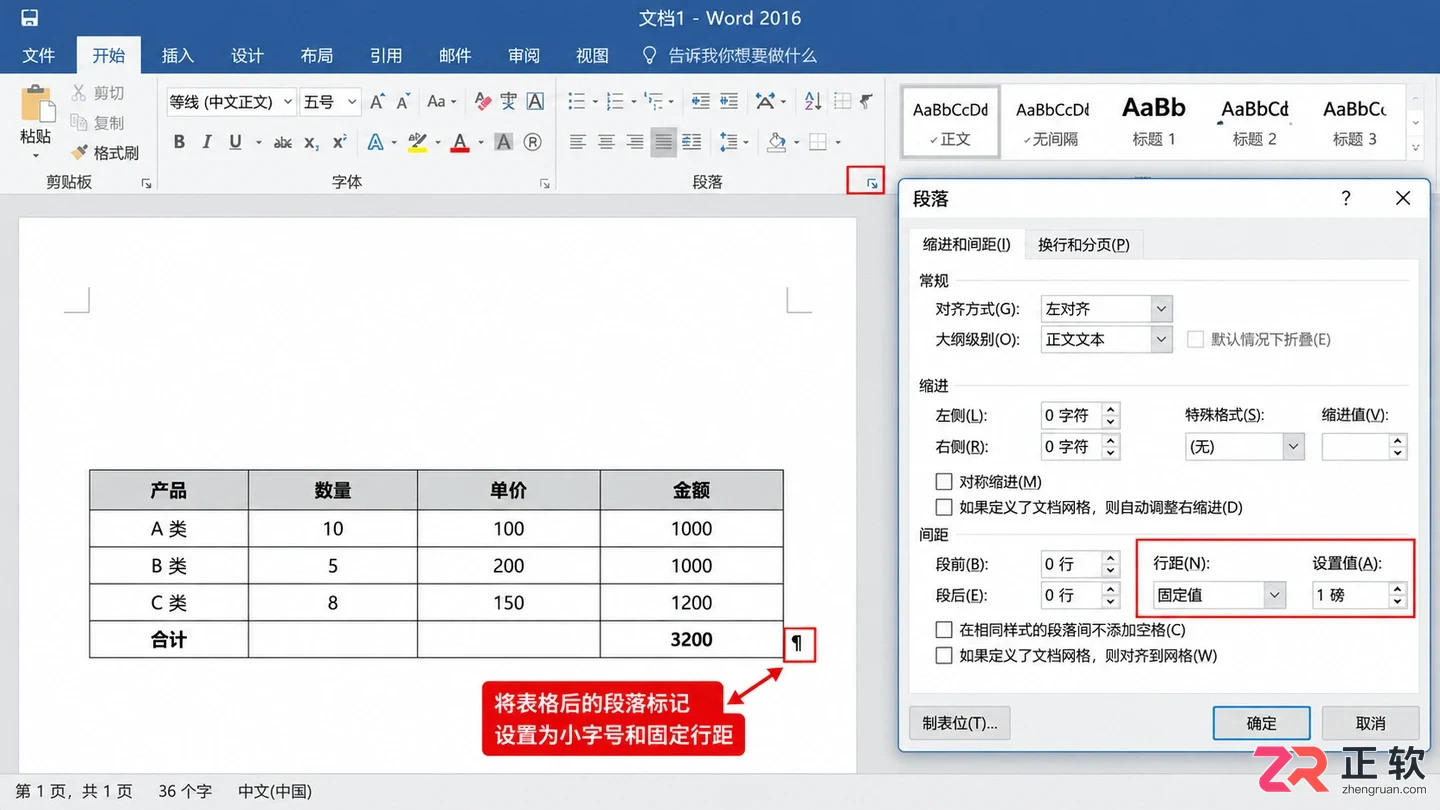Switch to the 换行和分页 tab
Viewport: 1440px width, 810px height.
coord(1083,244)
